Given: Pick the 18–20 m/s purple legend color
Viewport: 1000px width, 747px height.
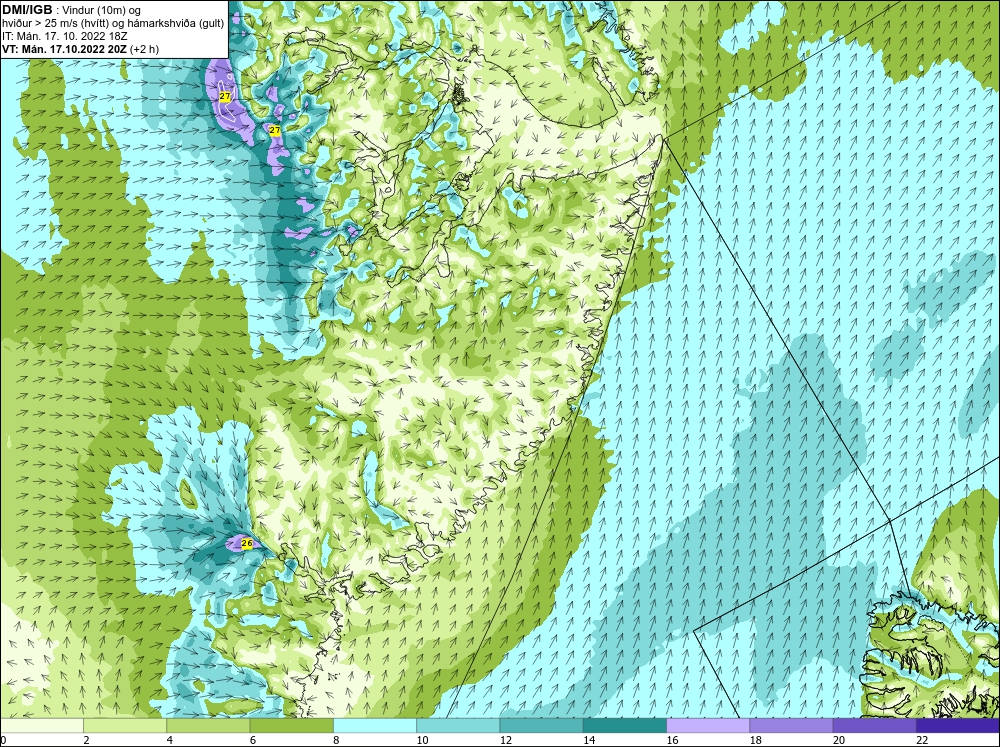Looking at the screenshot, I should coord(791,725).
